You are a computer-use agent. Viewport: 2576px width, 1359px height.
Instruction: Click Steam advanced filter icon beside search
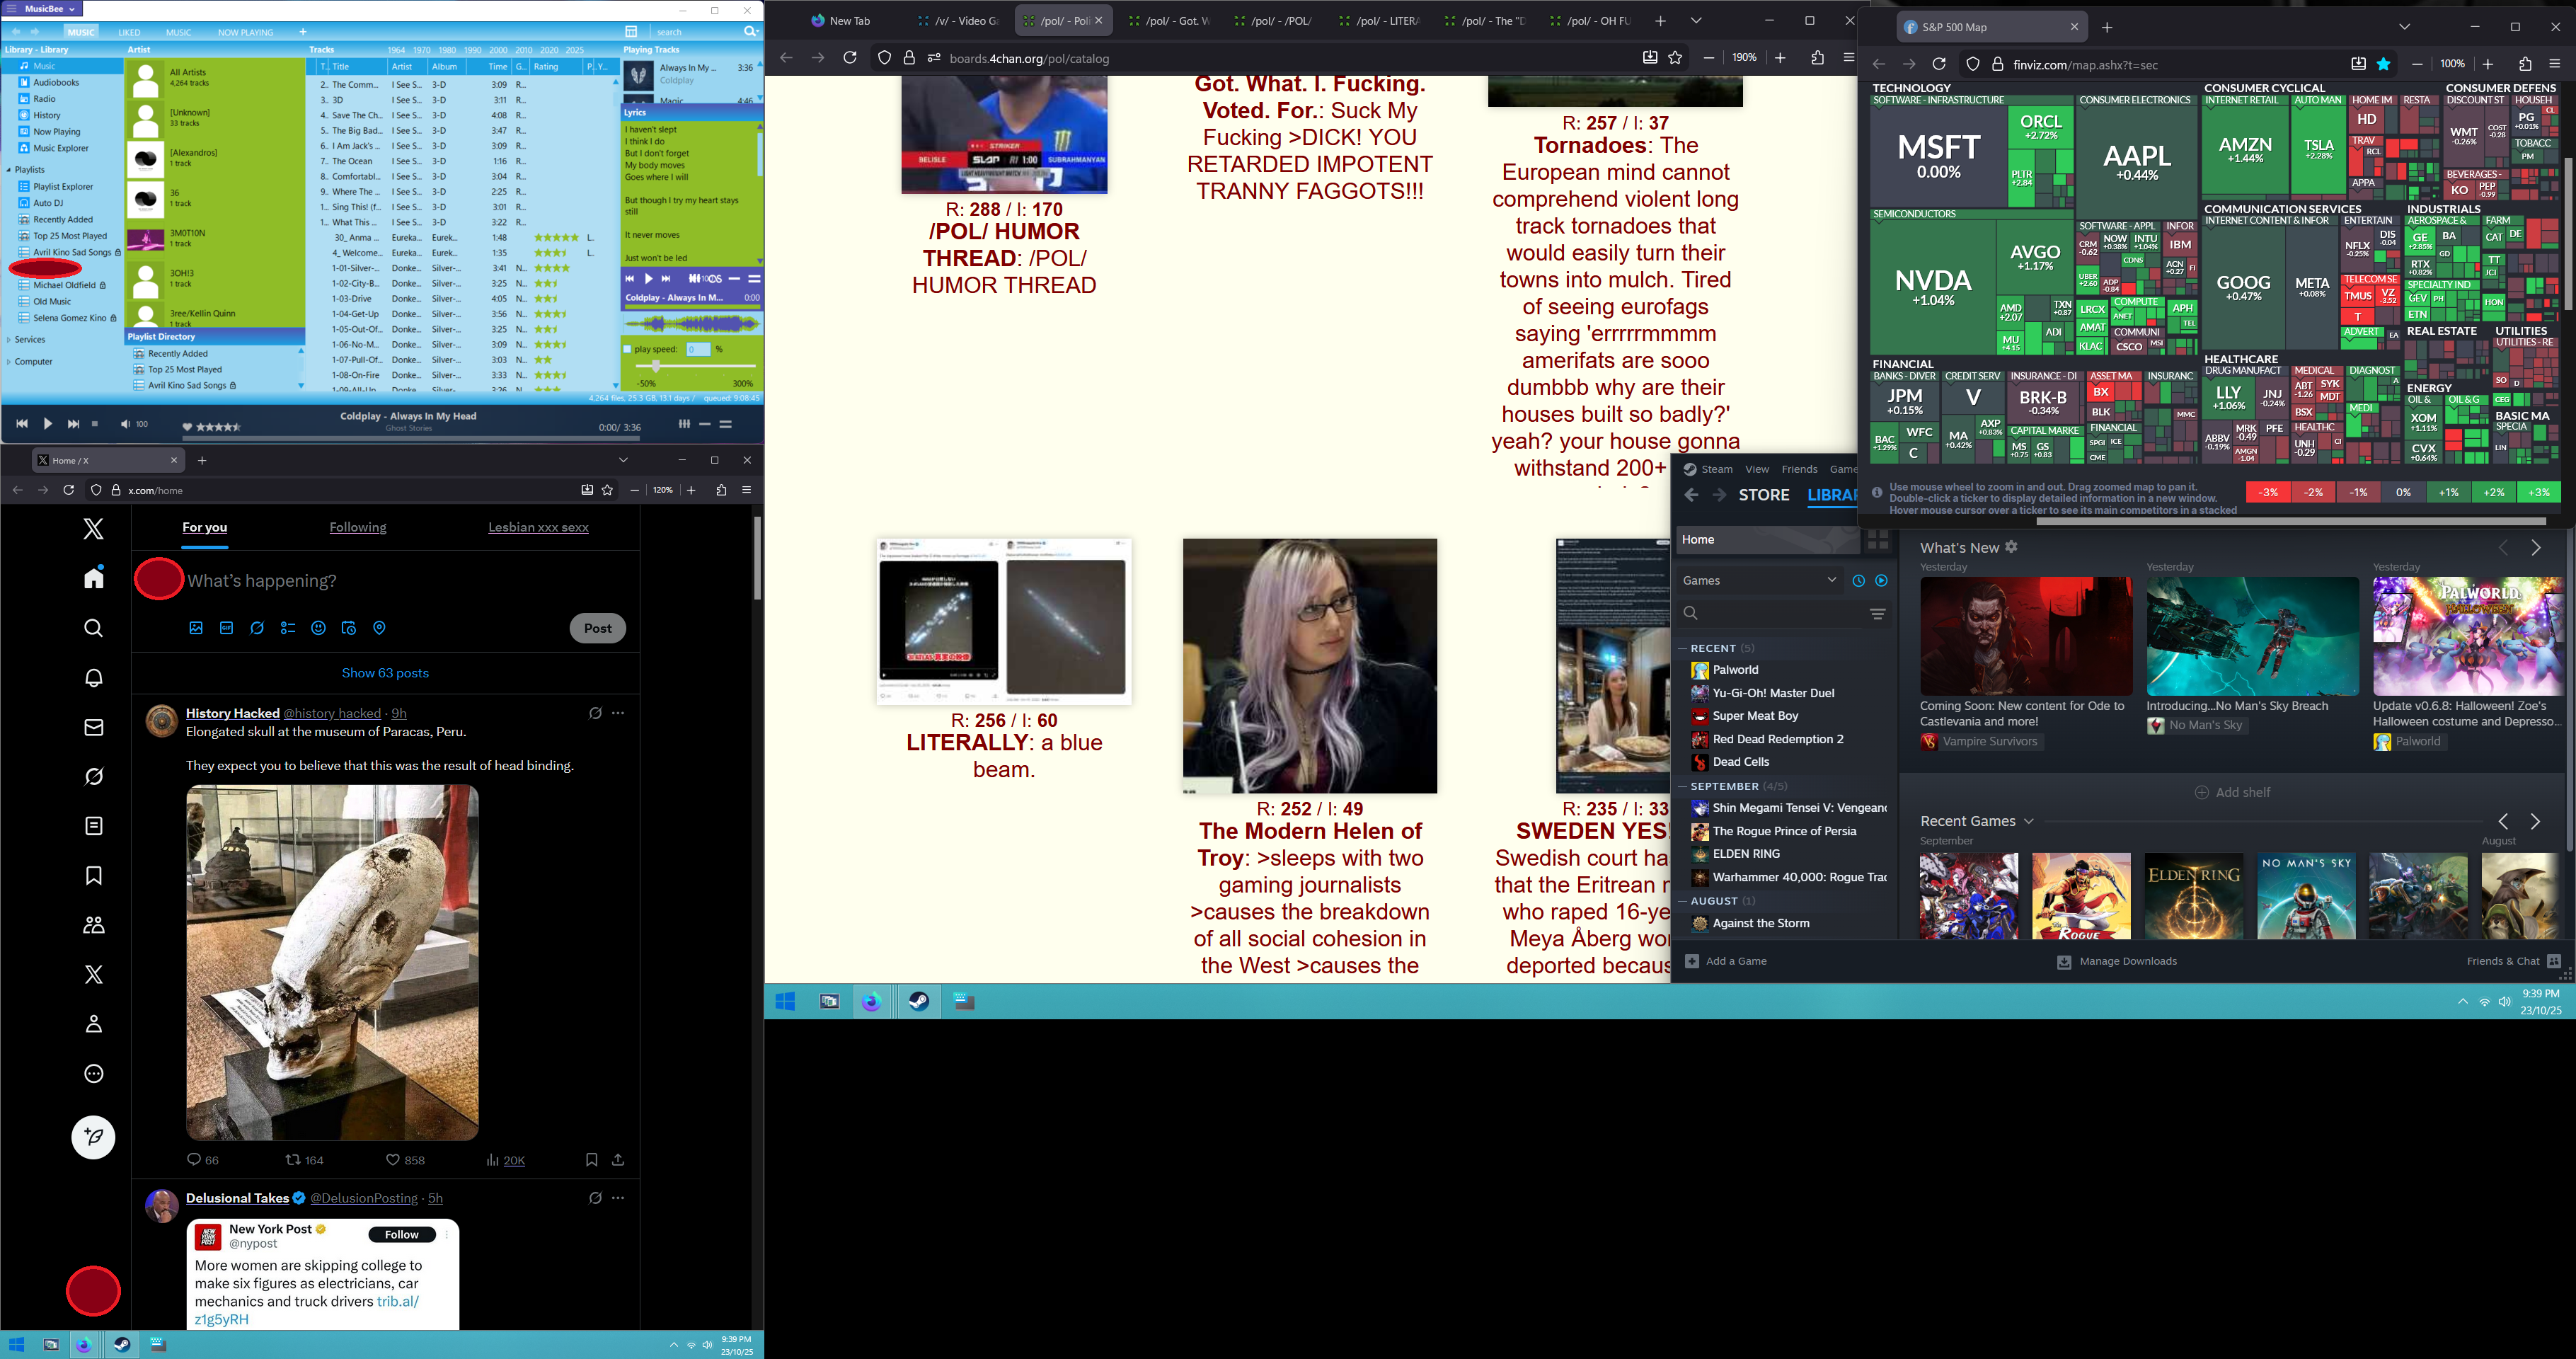(x=1877, y=613)
